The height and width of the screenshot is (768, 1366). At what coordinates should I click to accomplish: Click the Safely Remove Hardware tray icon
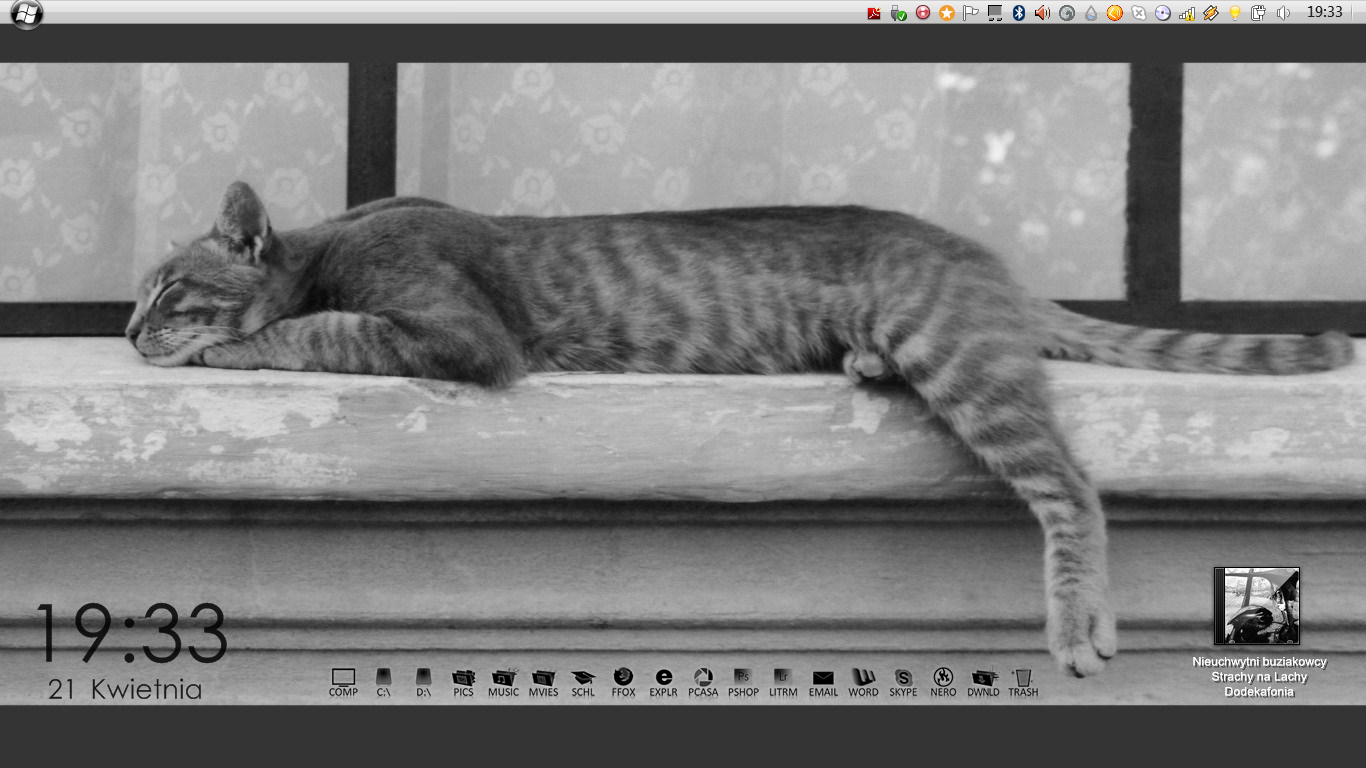898,13
